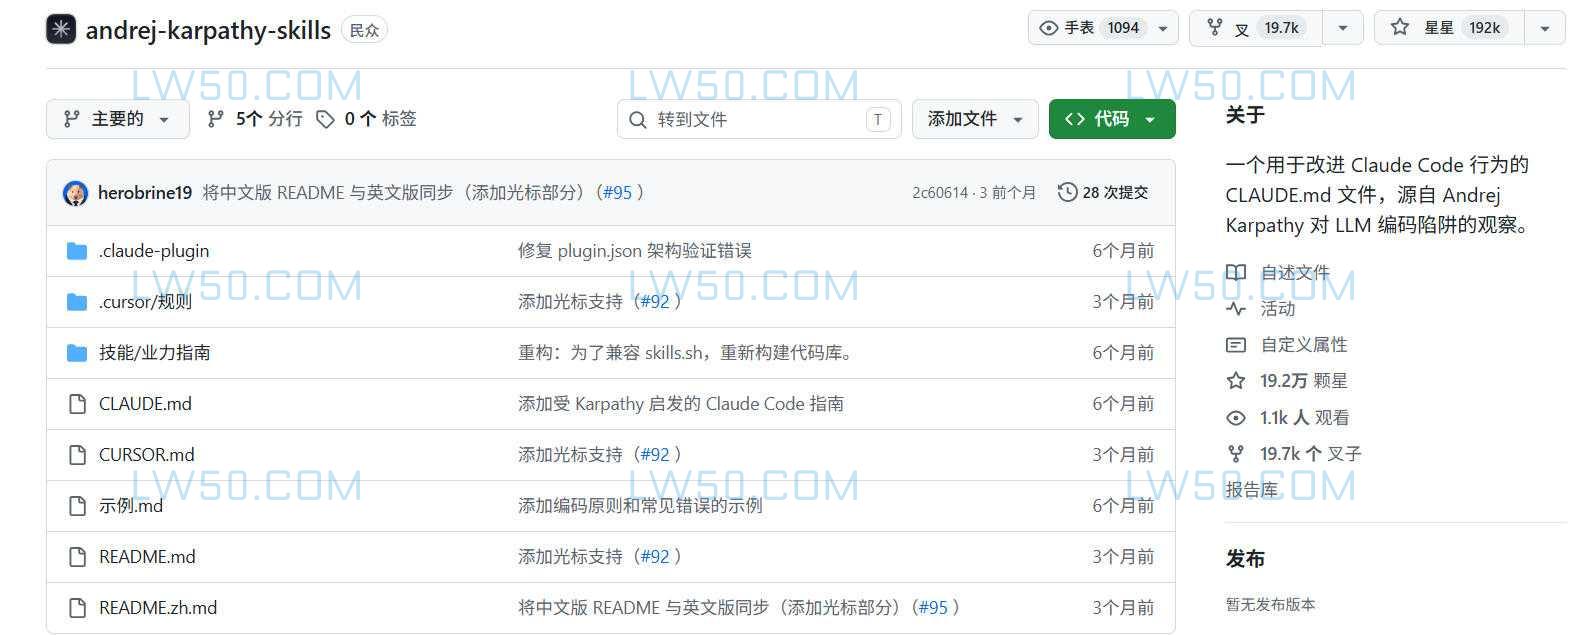Open the 发布 releases heading
1580x635 pixels.
[x=1246, y=559]
